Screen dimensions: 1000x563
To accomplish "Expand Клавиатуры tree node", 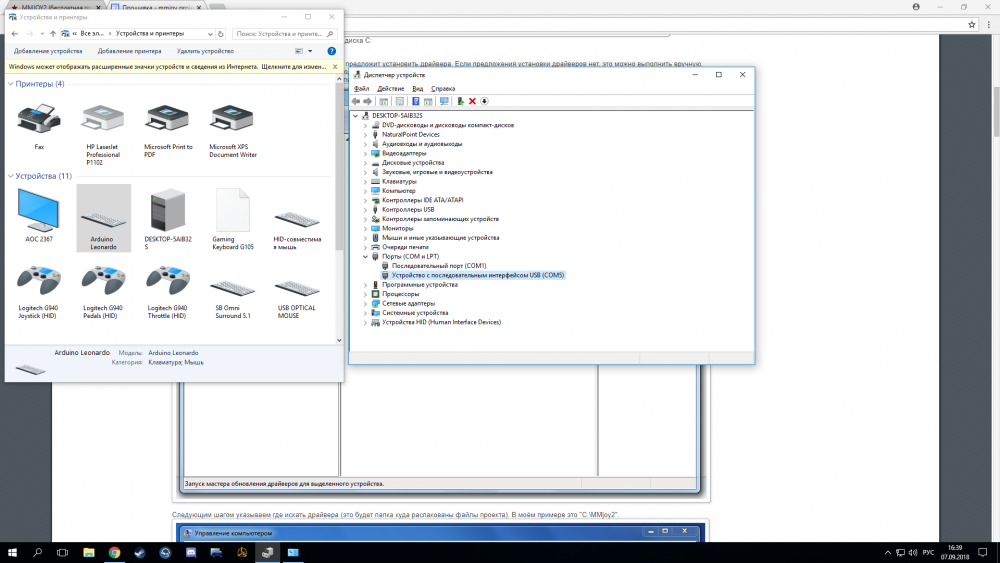I will [x=365, y=182].
